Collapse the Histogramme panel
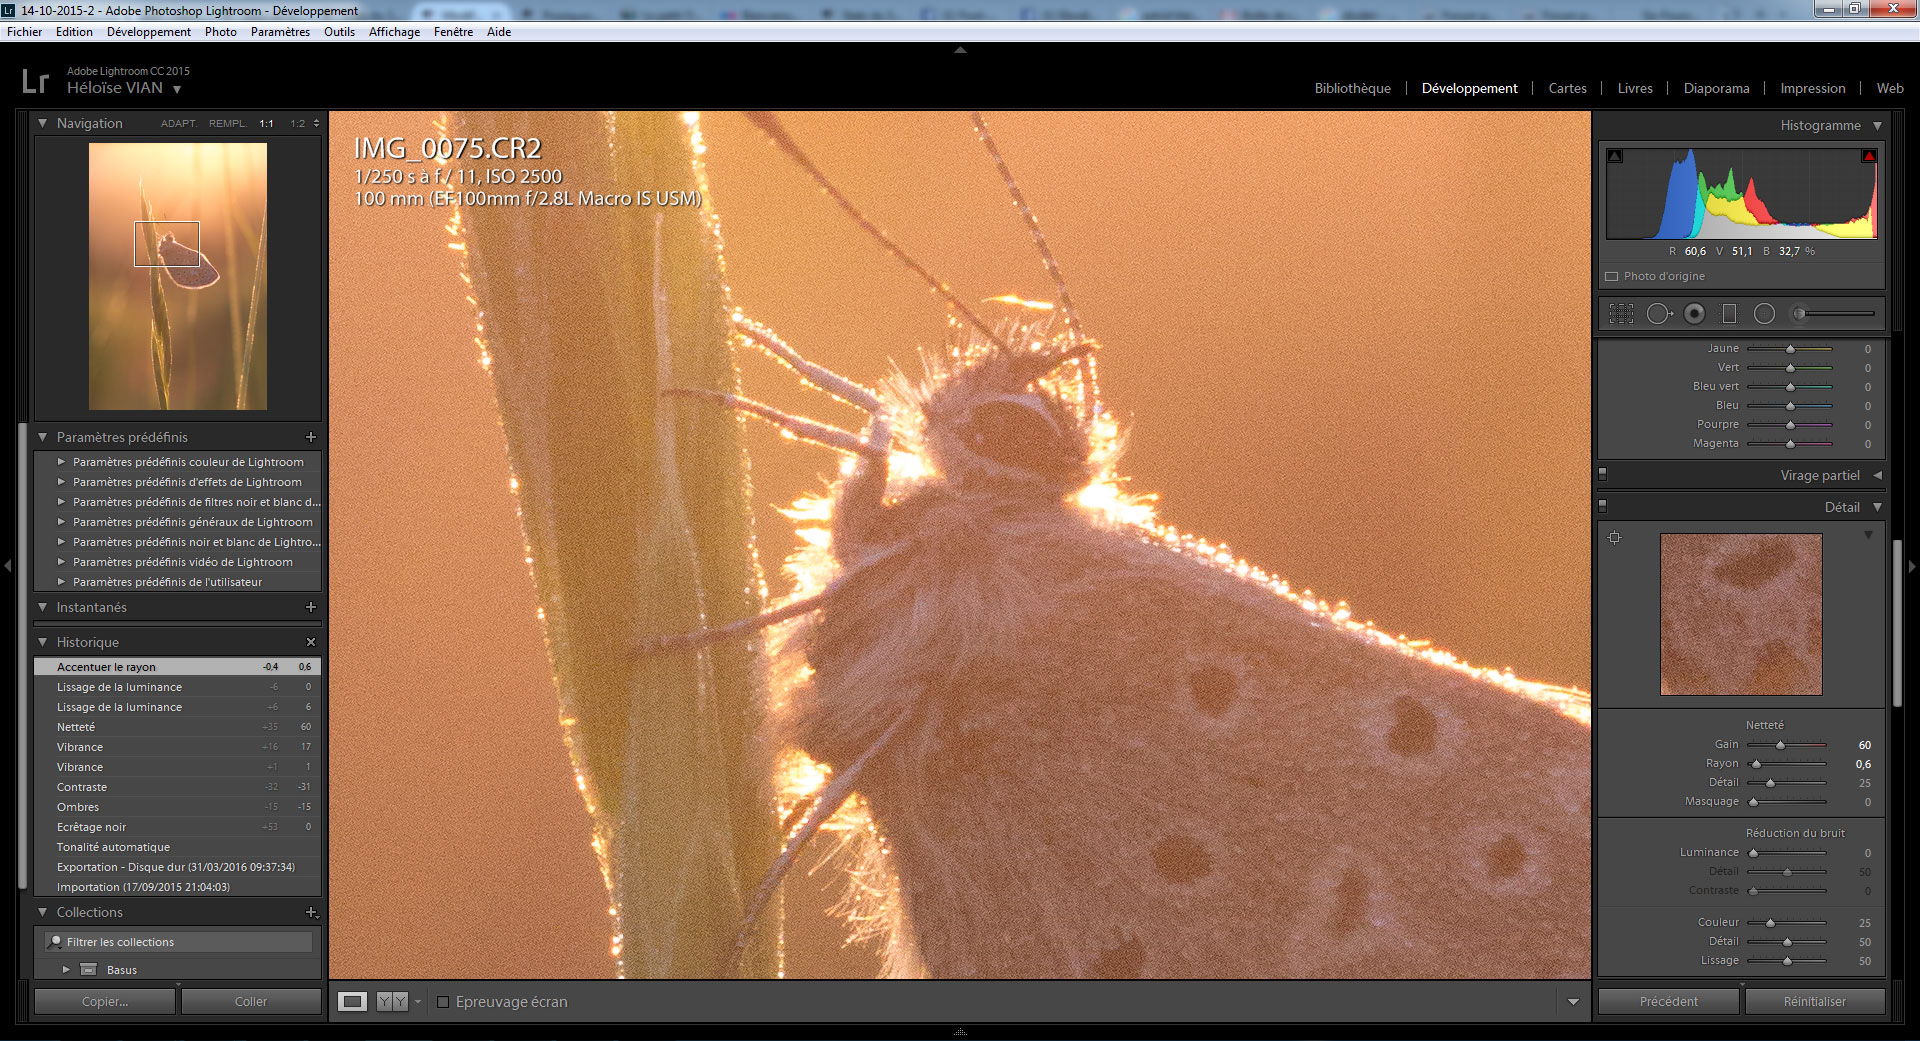Image resolution: width=1920 pixels, height=1041 pixels. pyautogui.click(x=1877, y=126)
